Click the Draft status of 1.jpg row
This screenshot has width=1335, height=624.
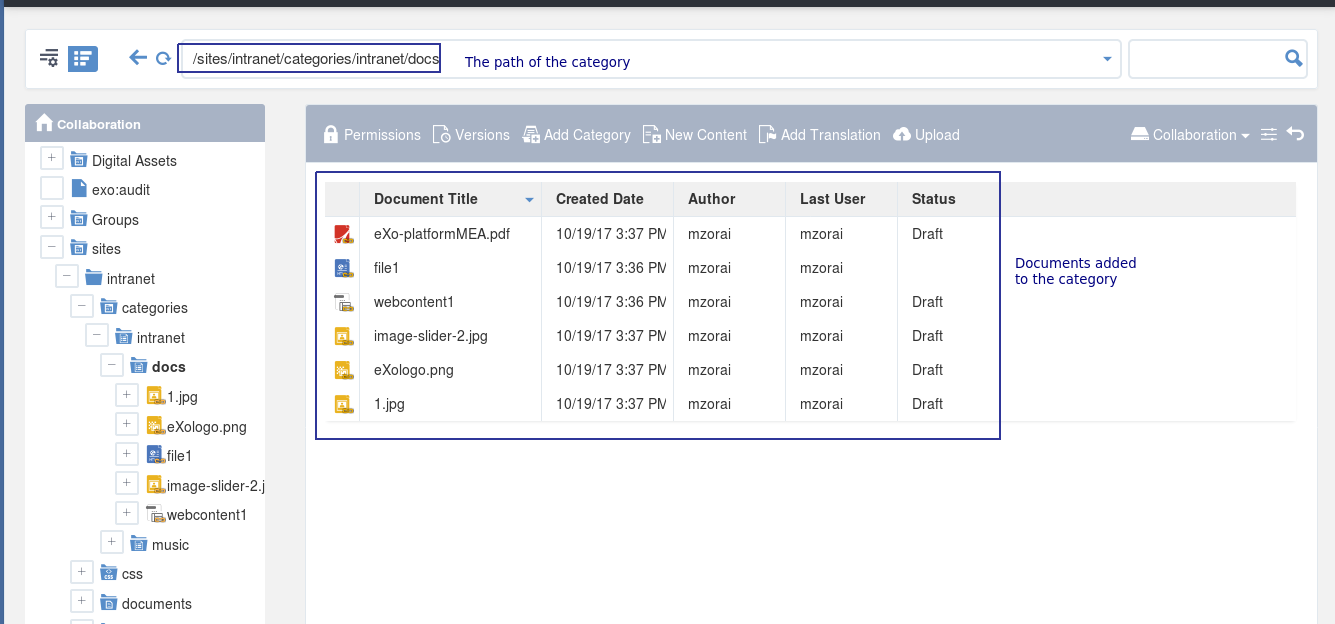pyautogui.click(x=928, y=404)
